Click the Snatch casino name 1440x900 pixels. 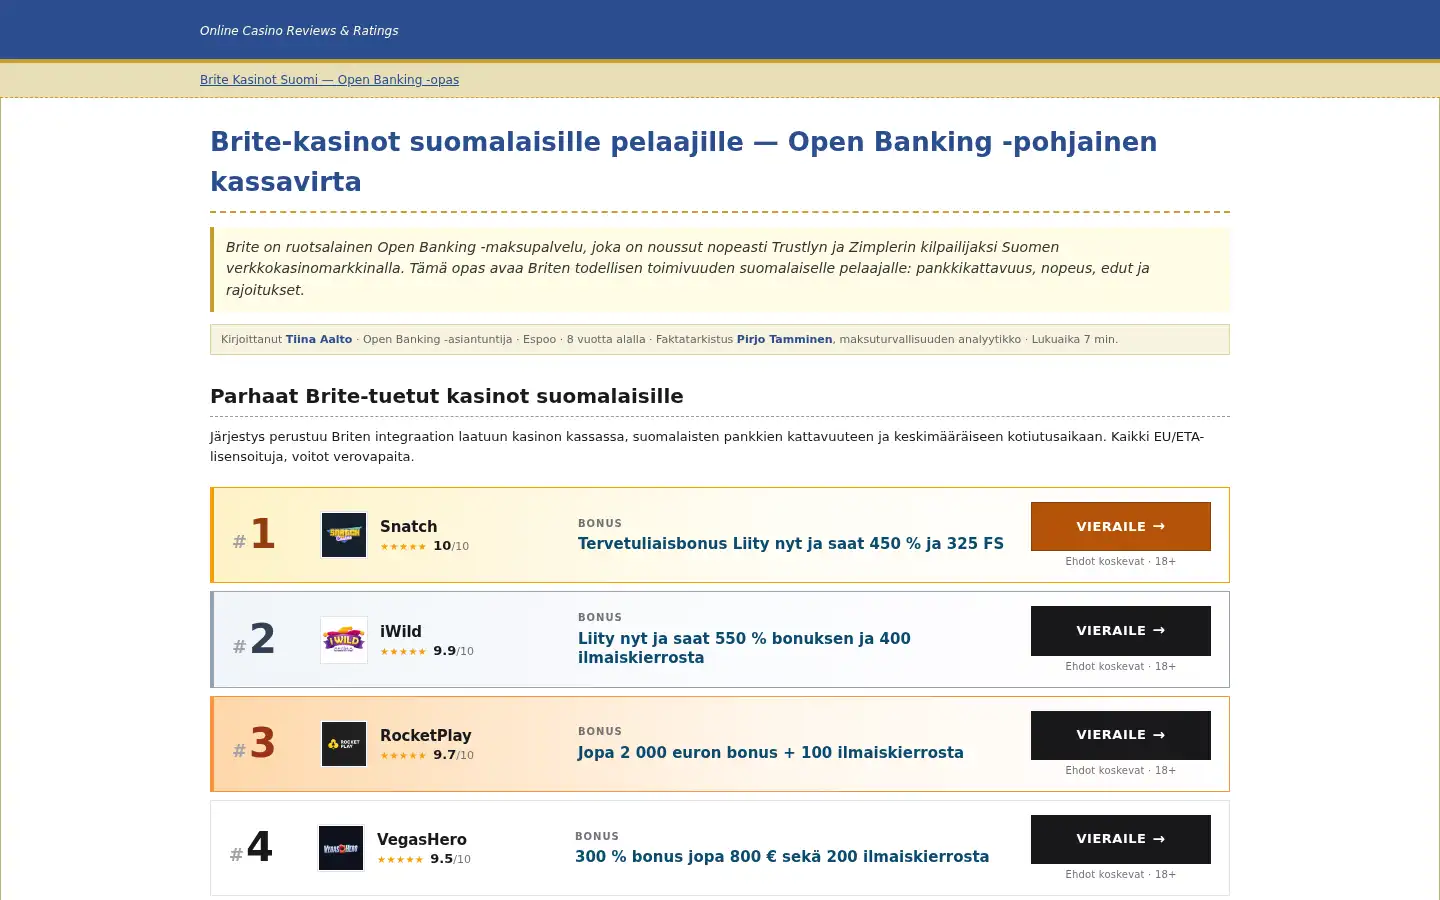tap(408, 527)
